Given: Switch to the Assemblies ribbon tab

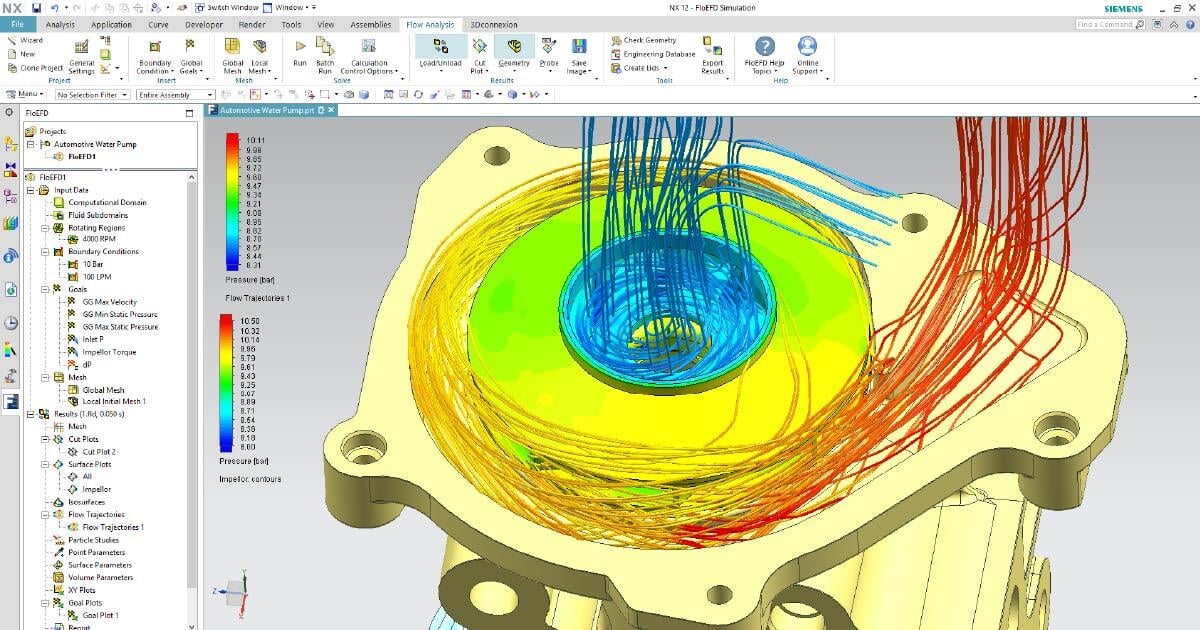Looking at the screenshot, I should [x=370, y=24].
